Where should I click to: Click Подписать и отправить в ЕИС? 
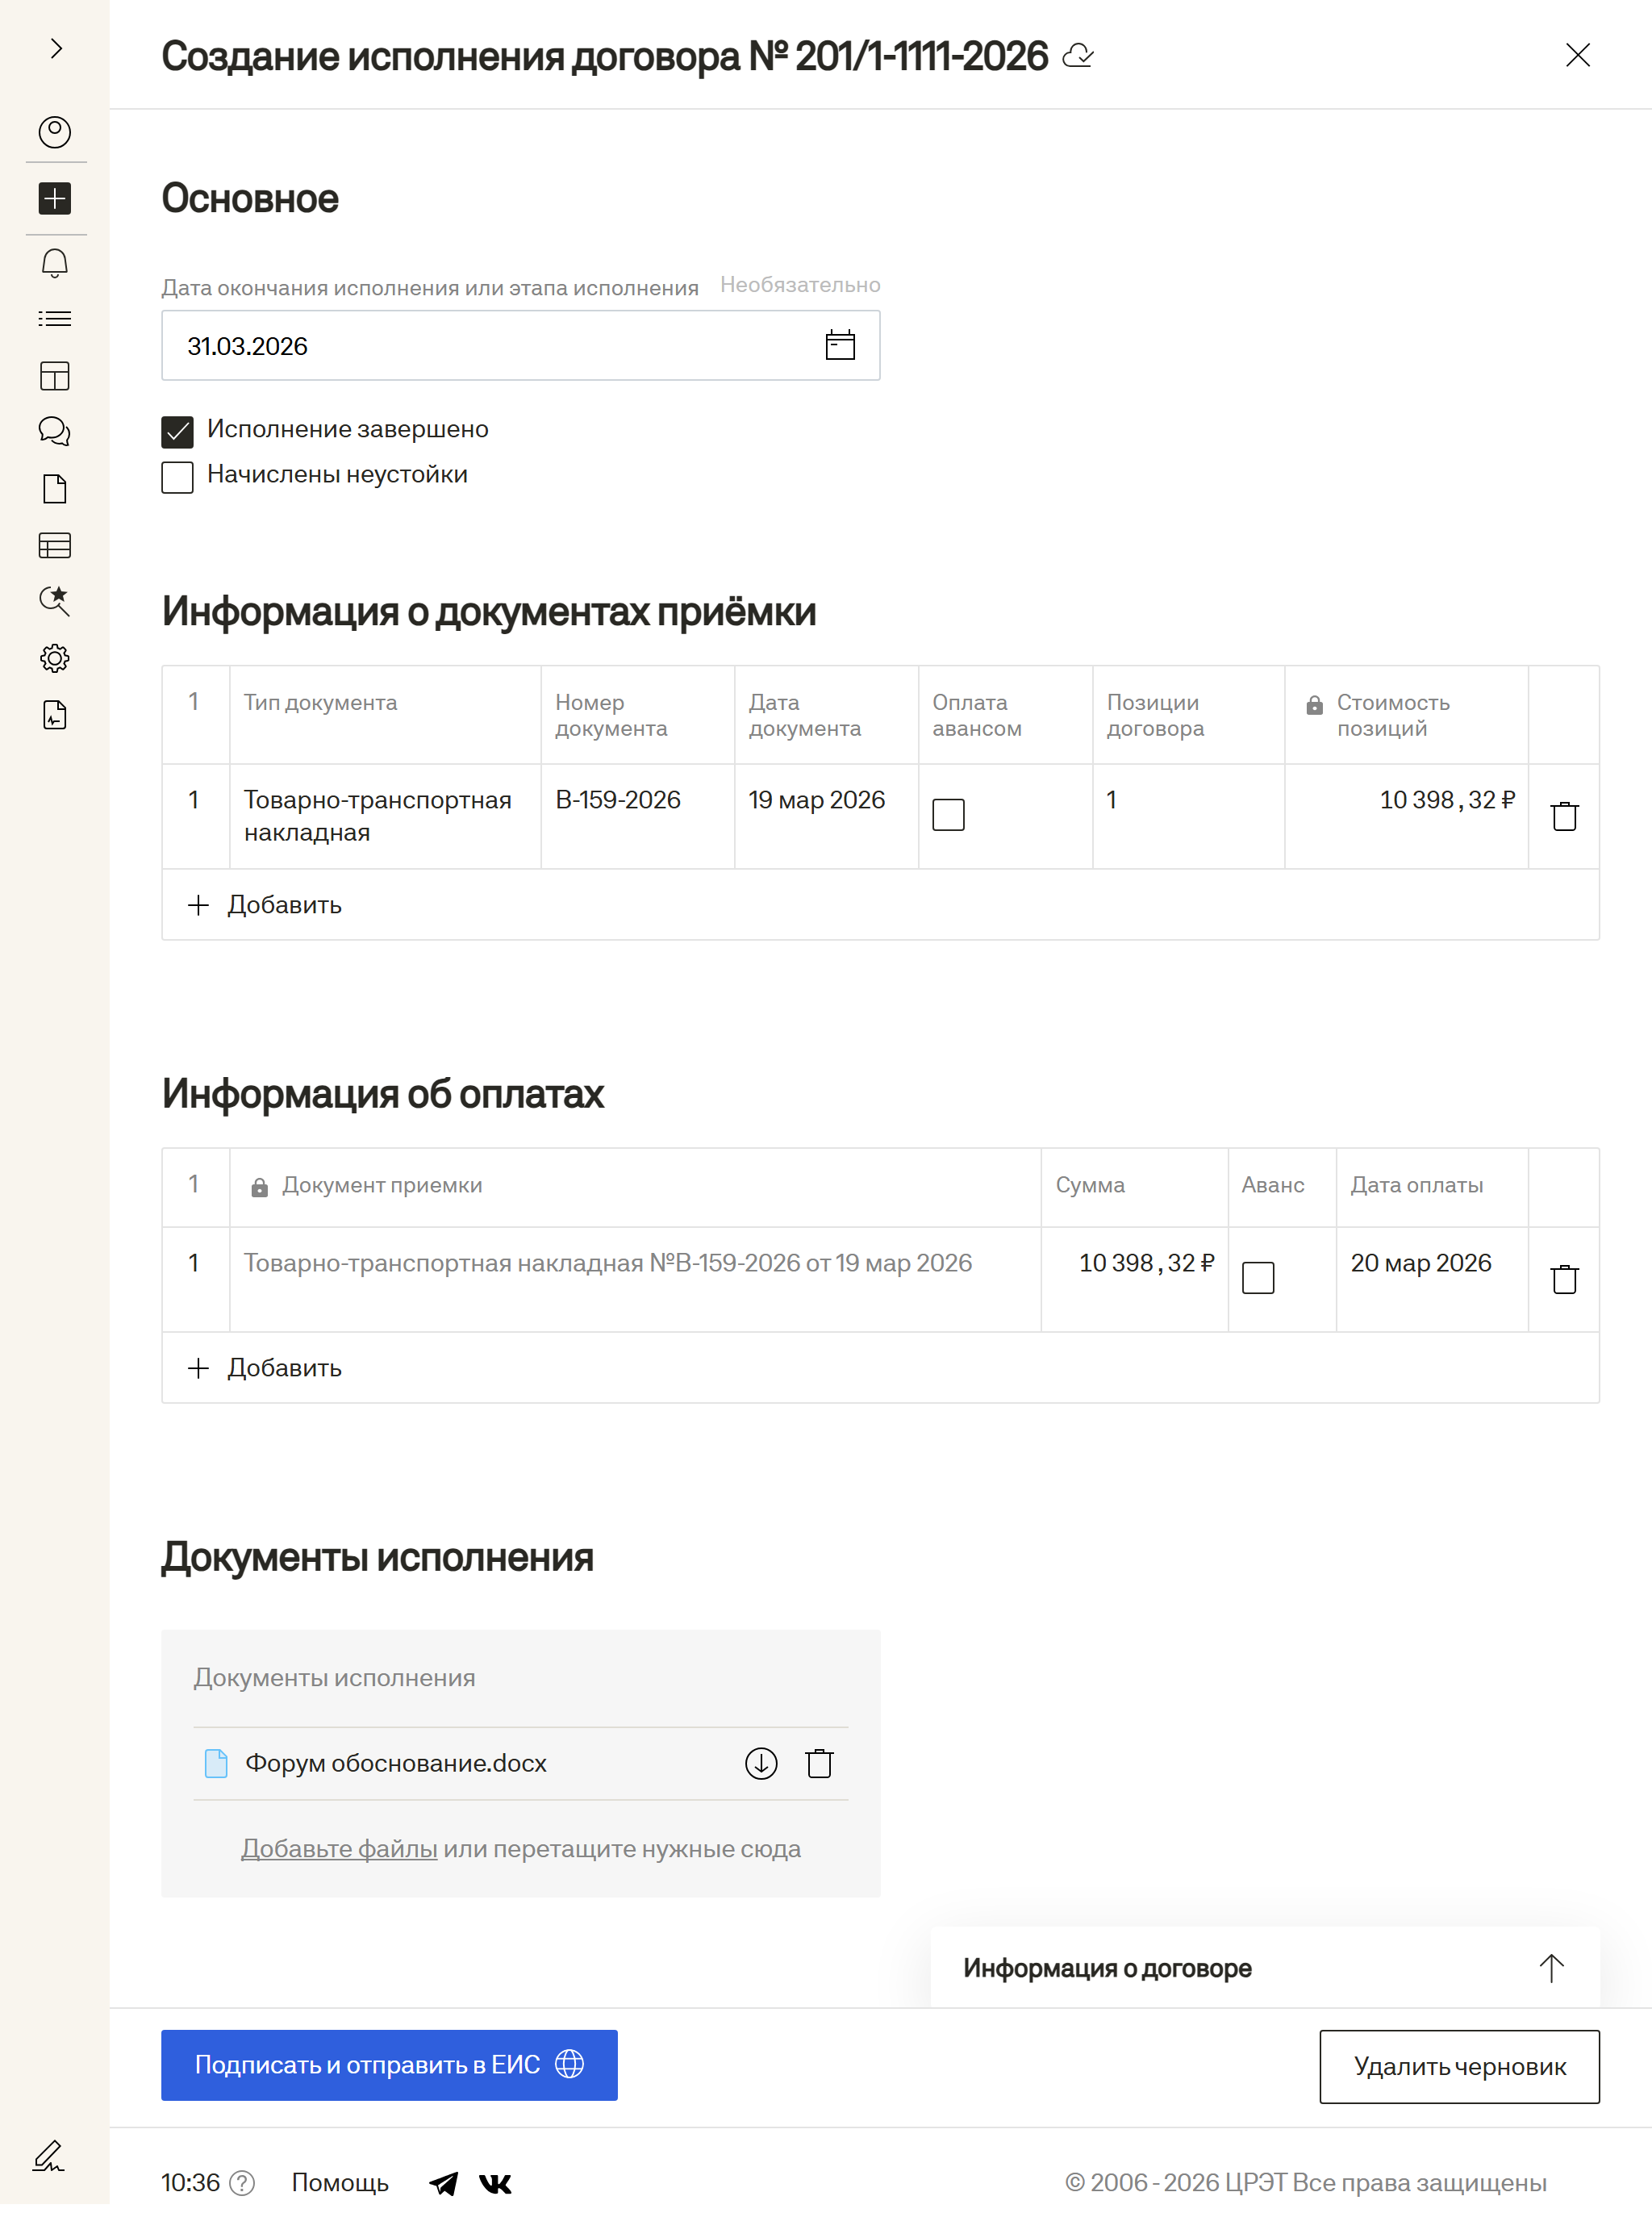pyautogui.click(x=389, y=2065)
